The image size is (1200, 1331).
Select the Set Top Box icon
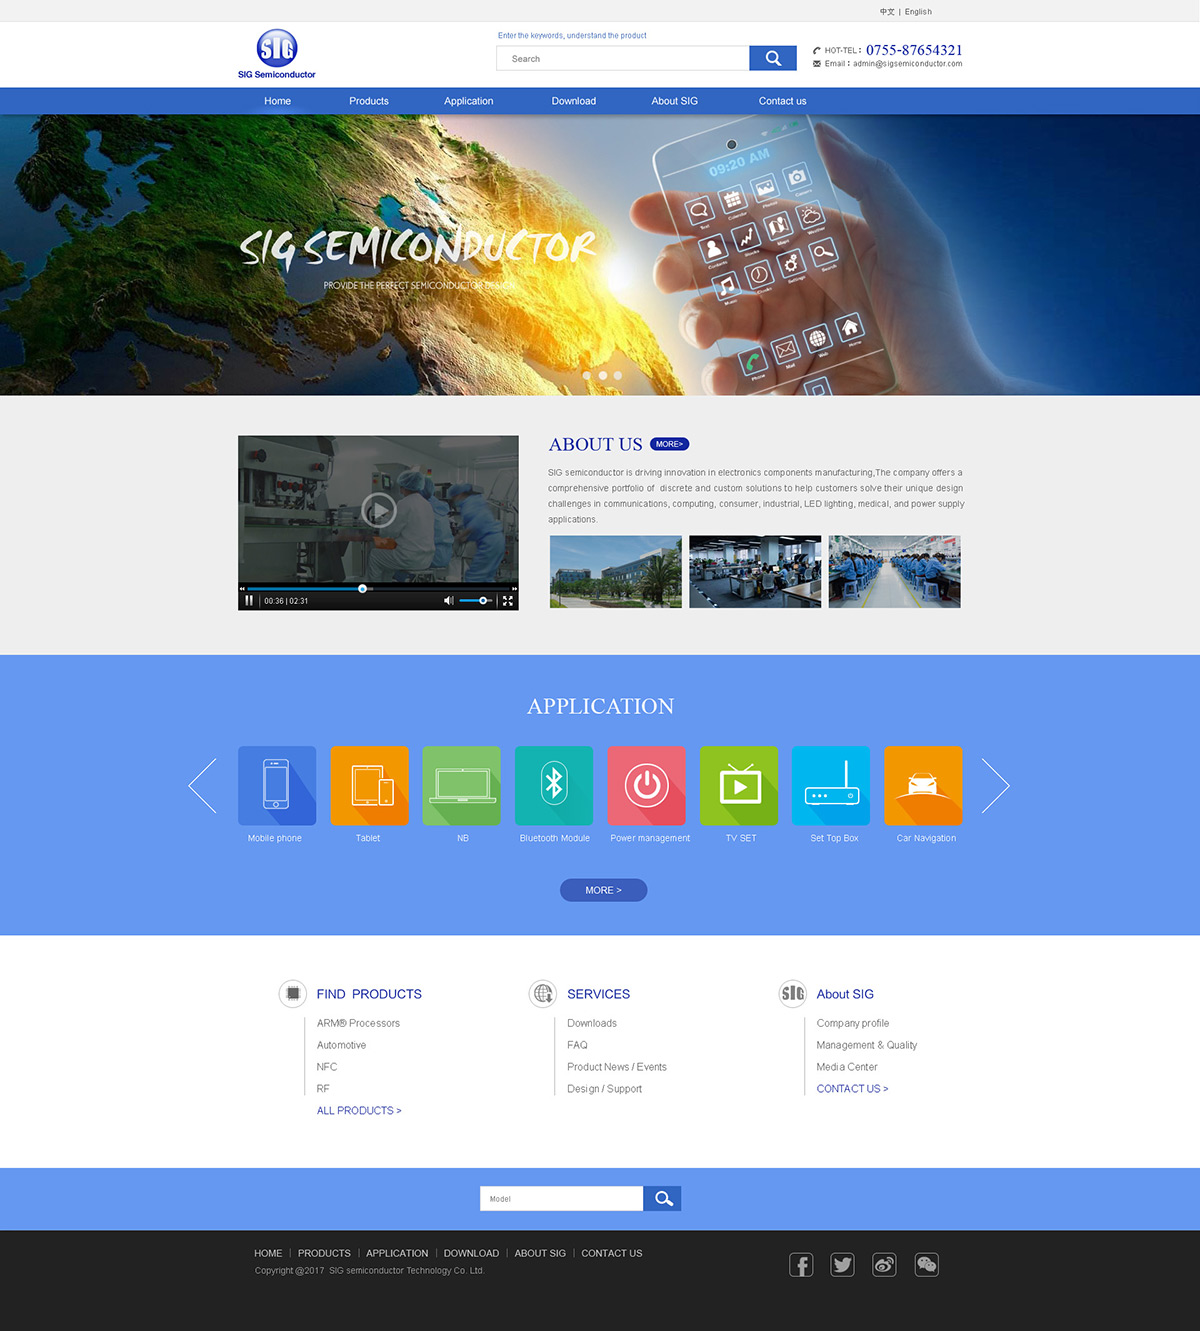point(831,785)
